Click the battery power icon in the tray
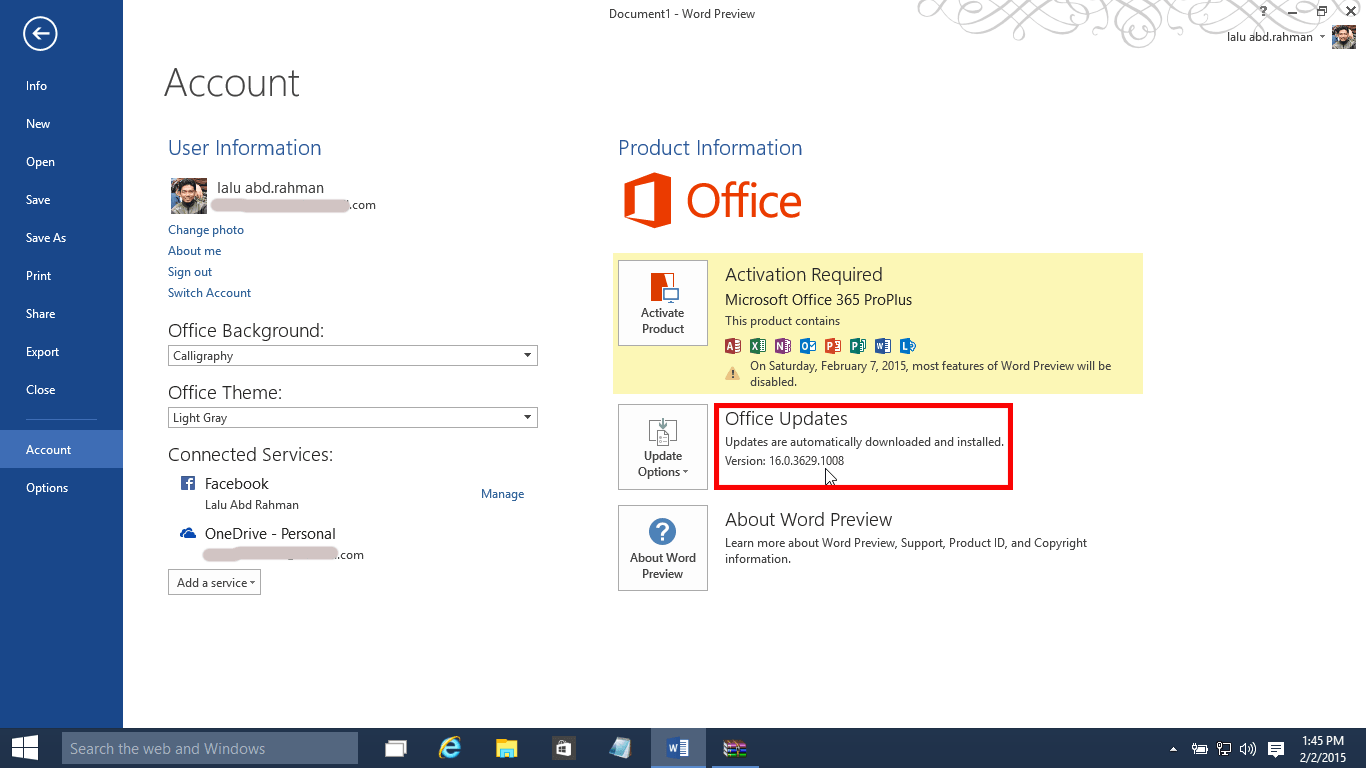 (1200, 748)
